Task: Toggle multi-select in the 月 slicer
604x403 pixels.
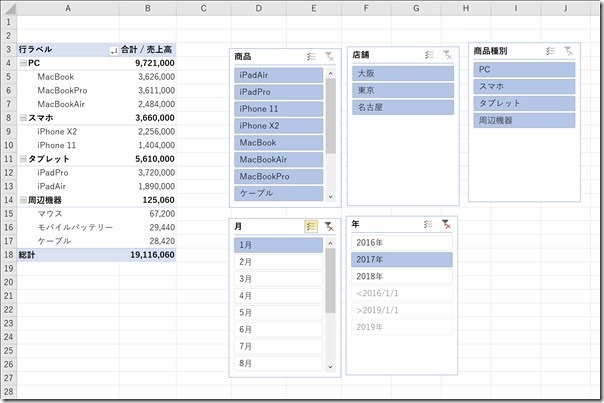Action: pyautogui.click(x=311, y=226)
